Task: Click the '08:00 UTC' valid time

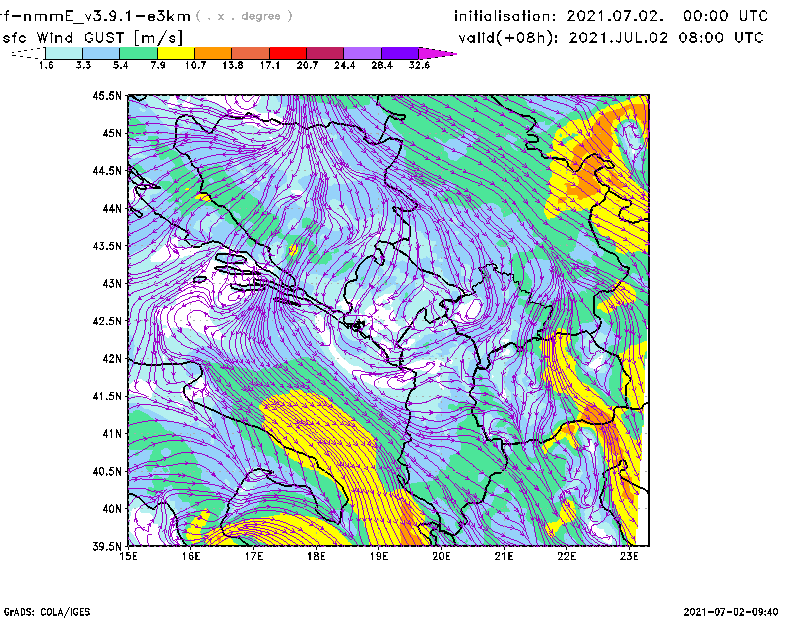Action: 721,38
